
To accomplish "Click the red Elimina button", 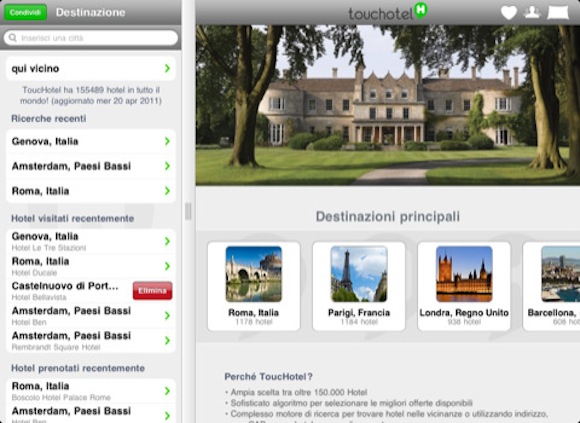I will (152, 291).
